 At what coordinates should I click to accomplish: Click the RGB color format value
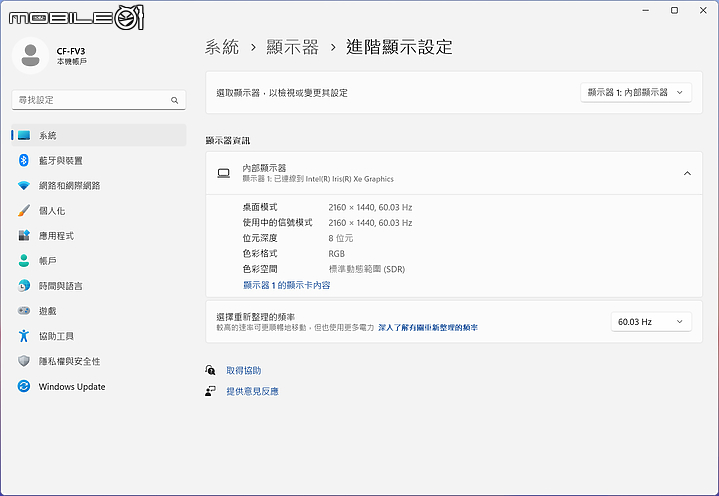point(337,254)
